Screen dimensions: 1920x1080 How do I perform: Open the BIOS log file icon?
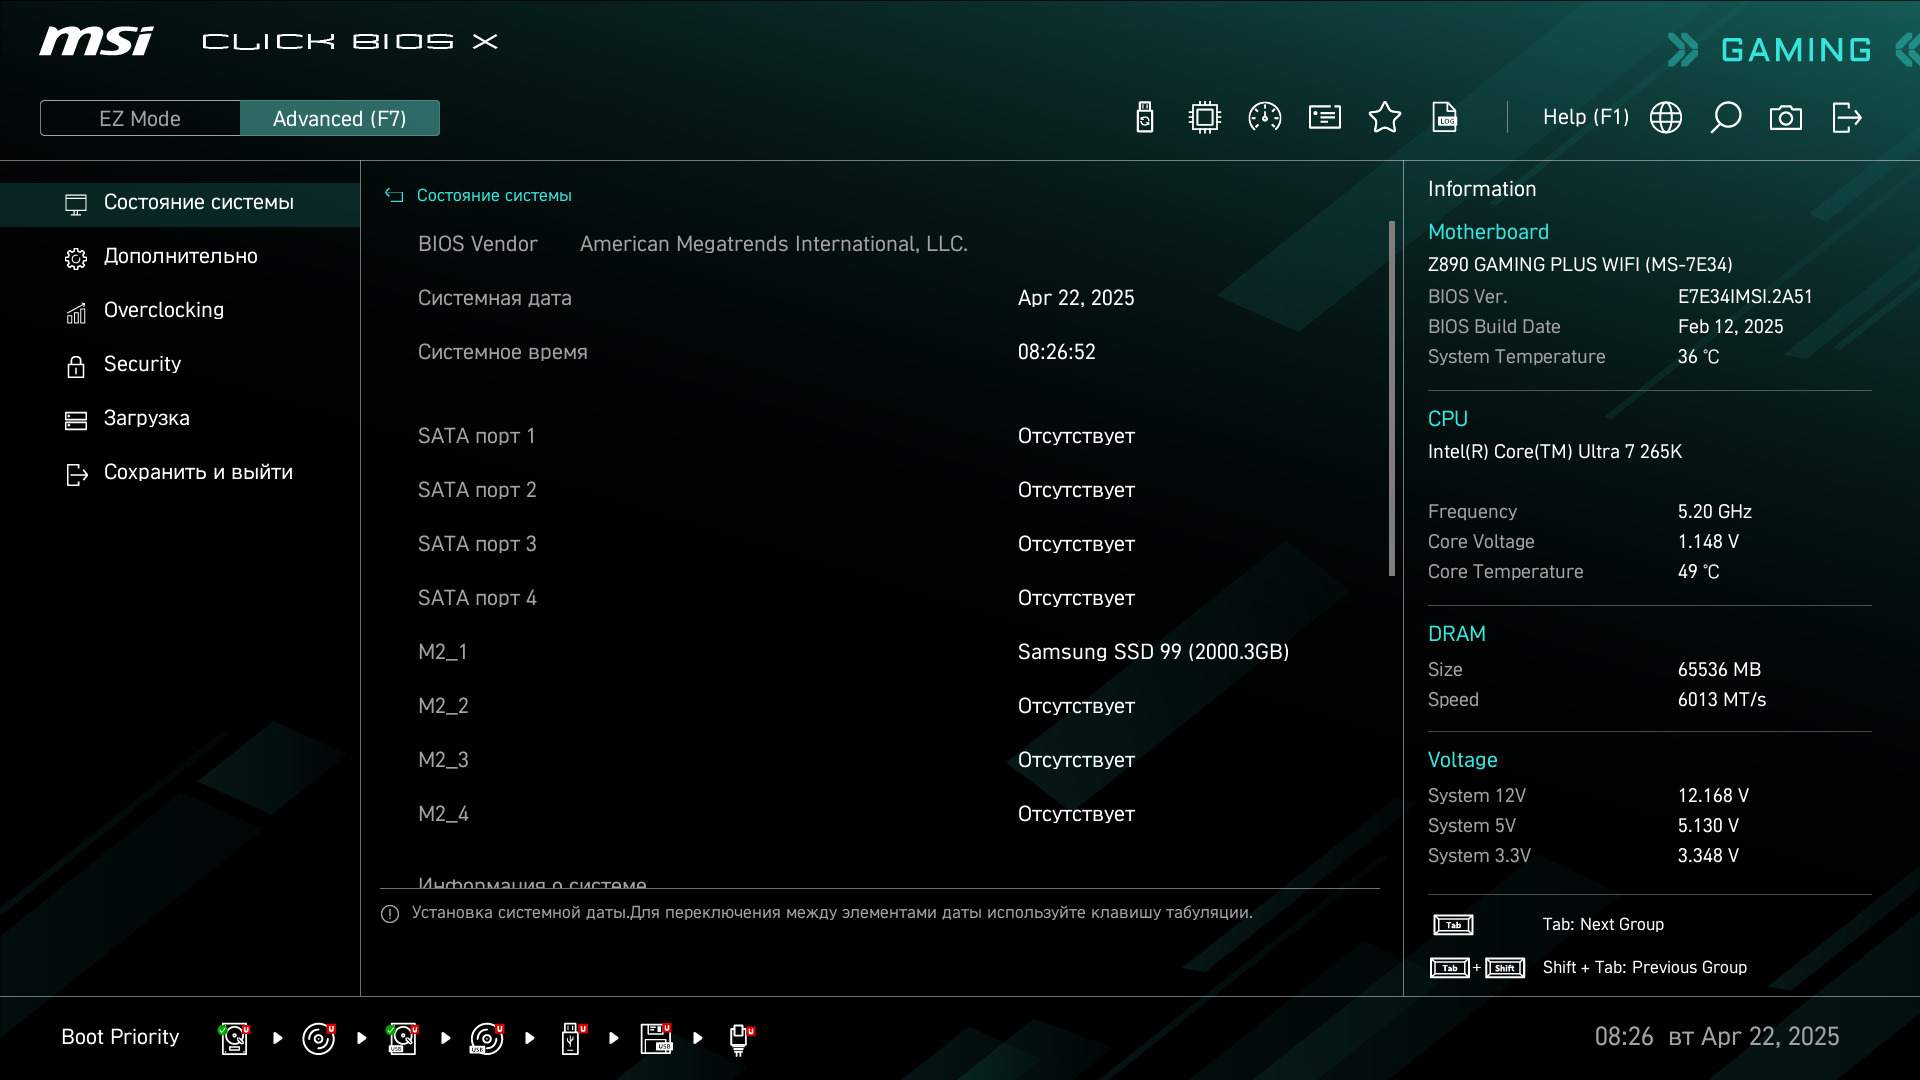[x=1445, y=118]
